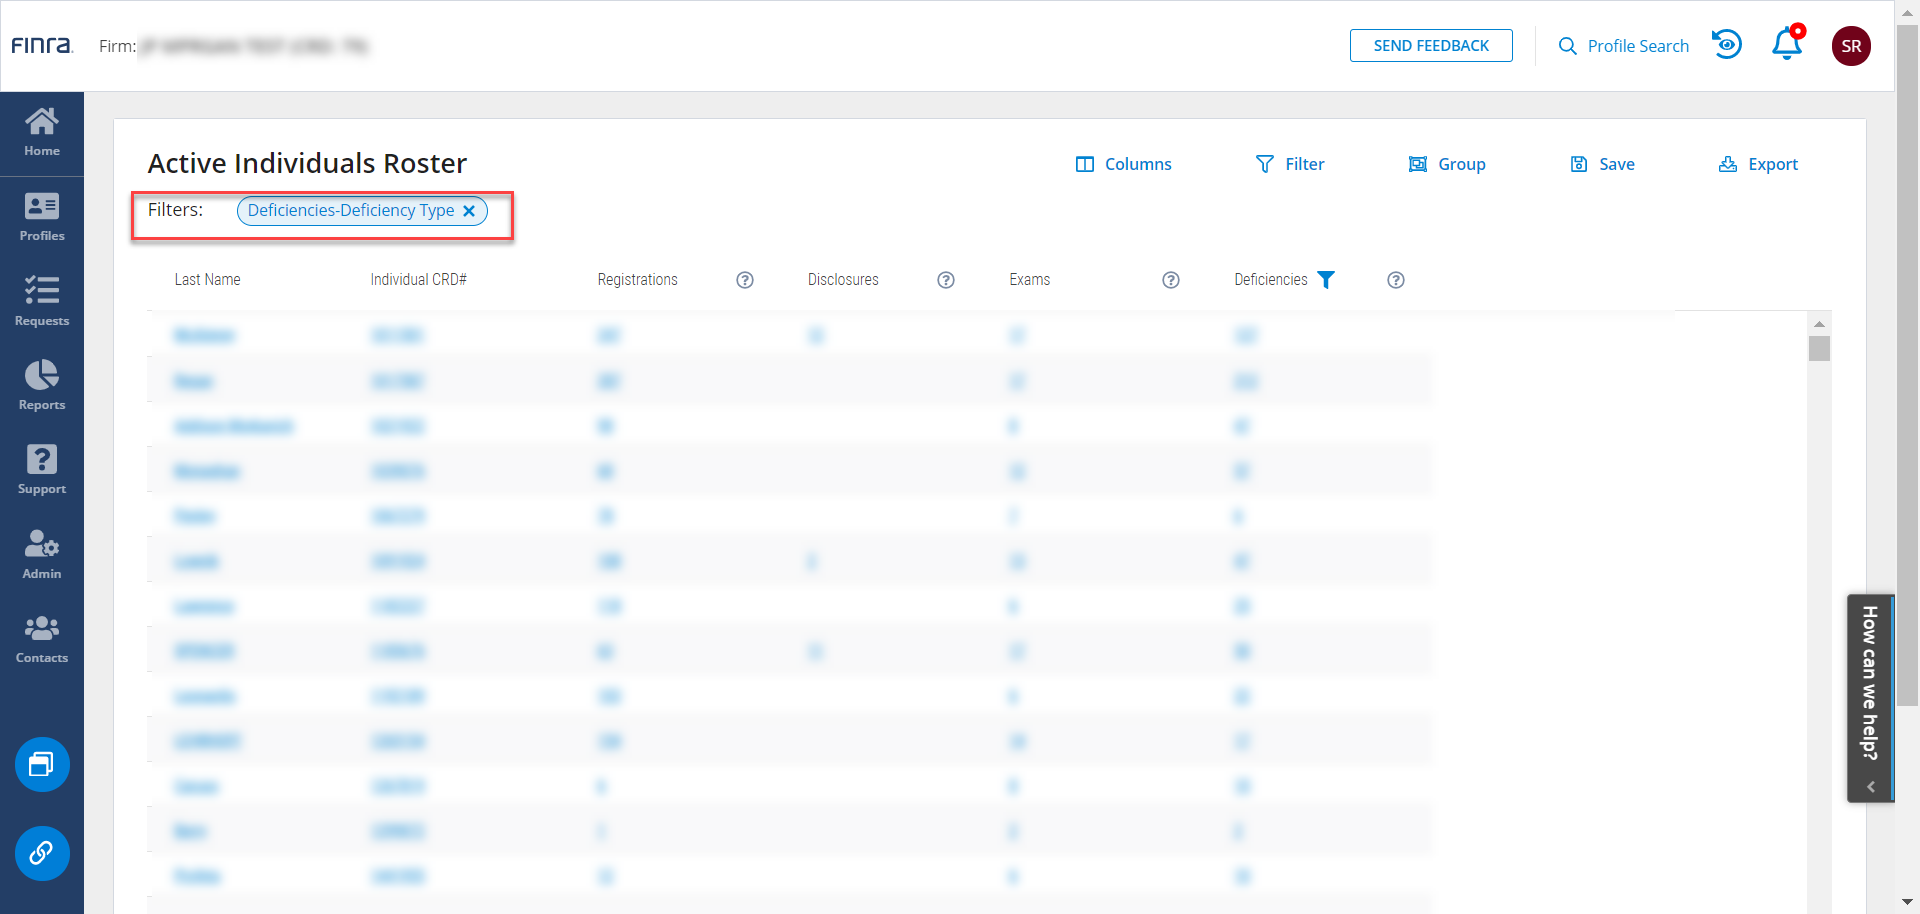This screenshot has height=914, width=1920.
Task: Remove the Deficiencies-Deficiency Type filter chip
Action: [x=469, y=211]
